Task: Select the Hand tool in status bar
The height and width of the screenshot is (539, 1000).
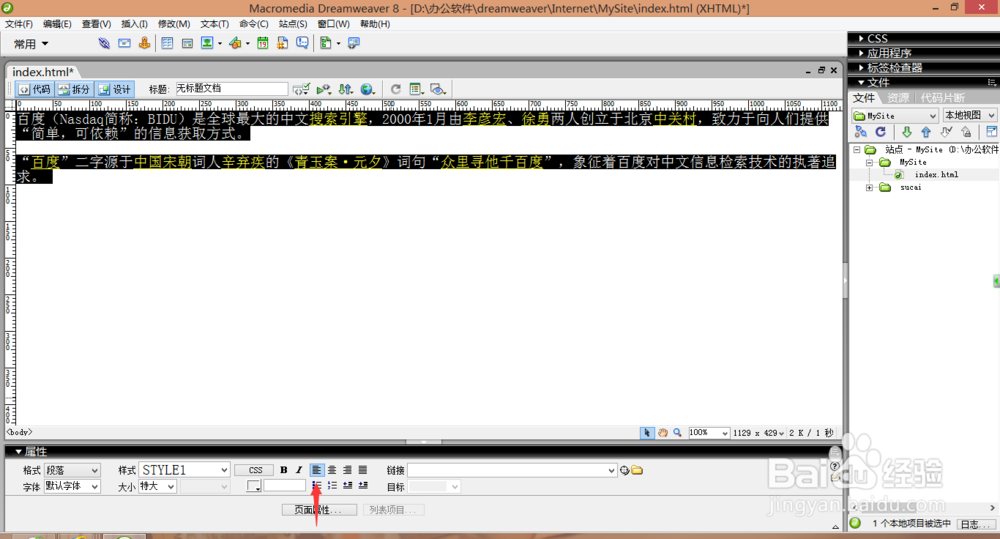Action: 663,432
